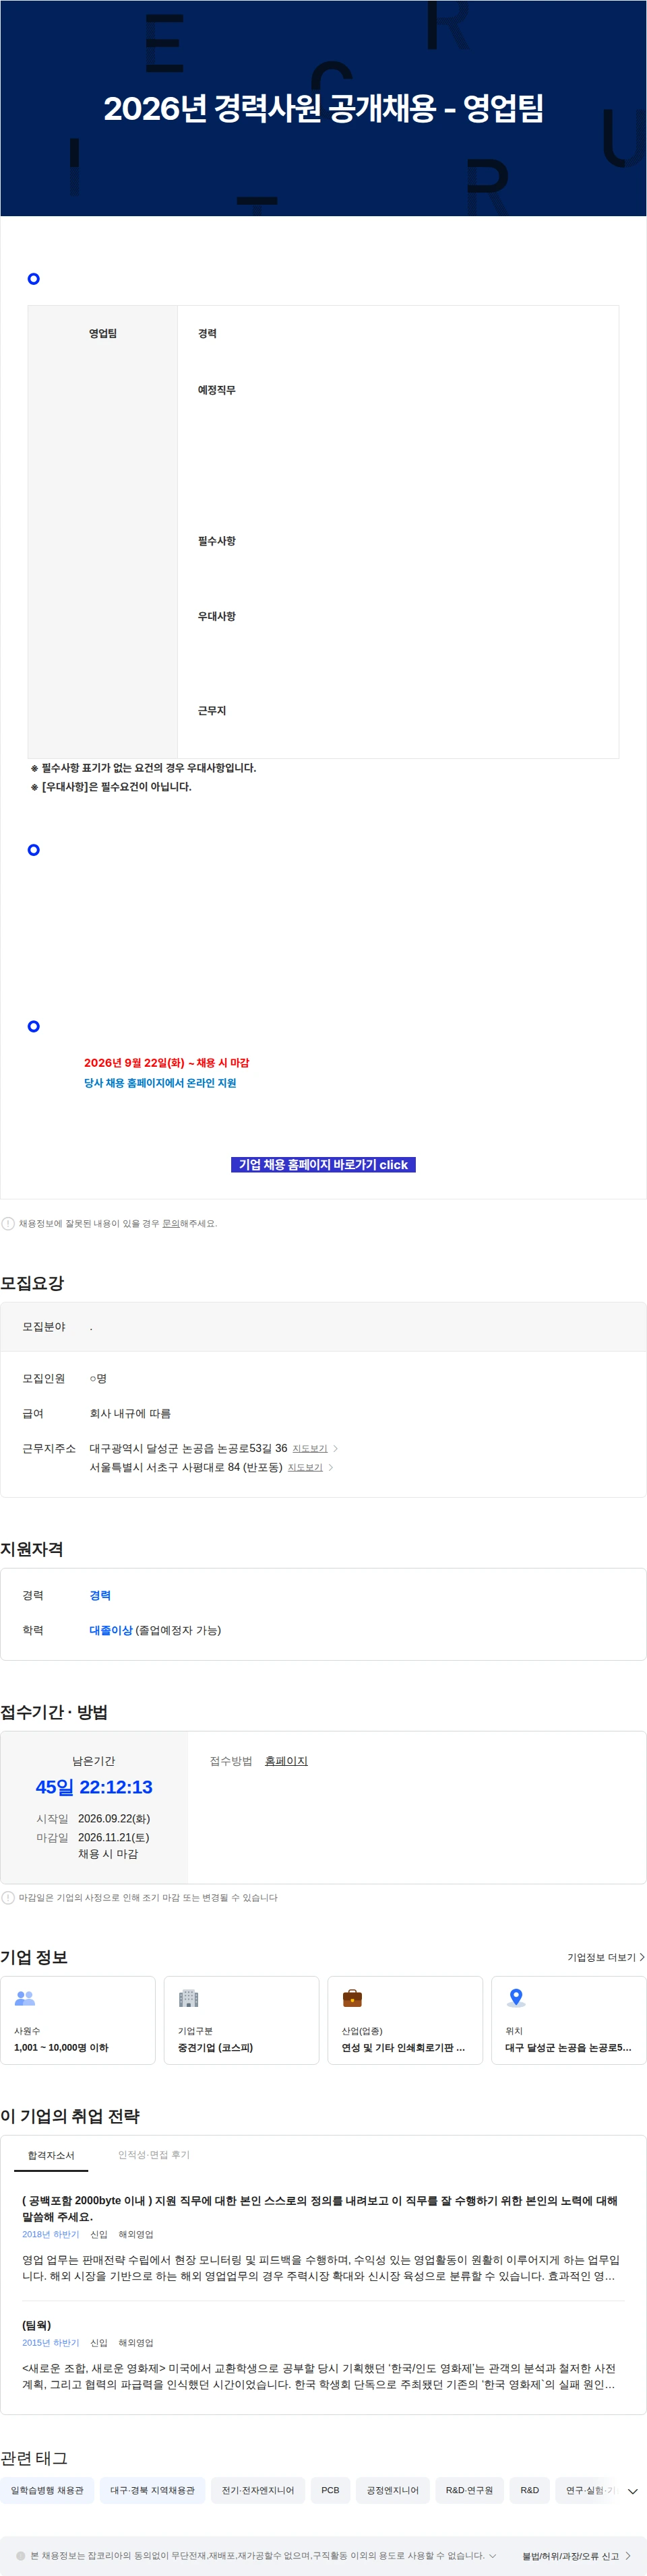Click the 전기·전자엔지니어 tag
Viewport: 647px width, 2576px height.
click(x=258, y=2489)
